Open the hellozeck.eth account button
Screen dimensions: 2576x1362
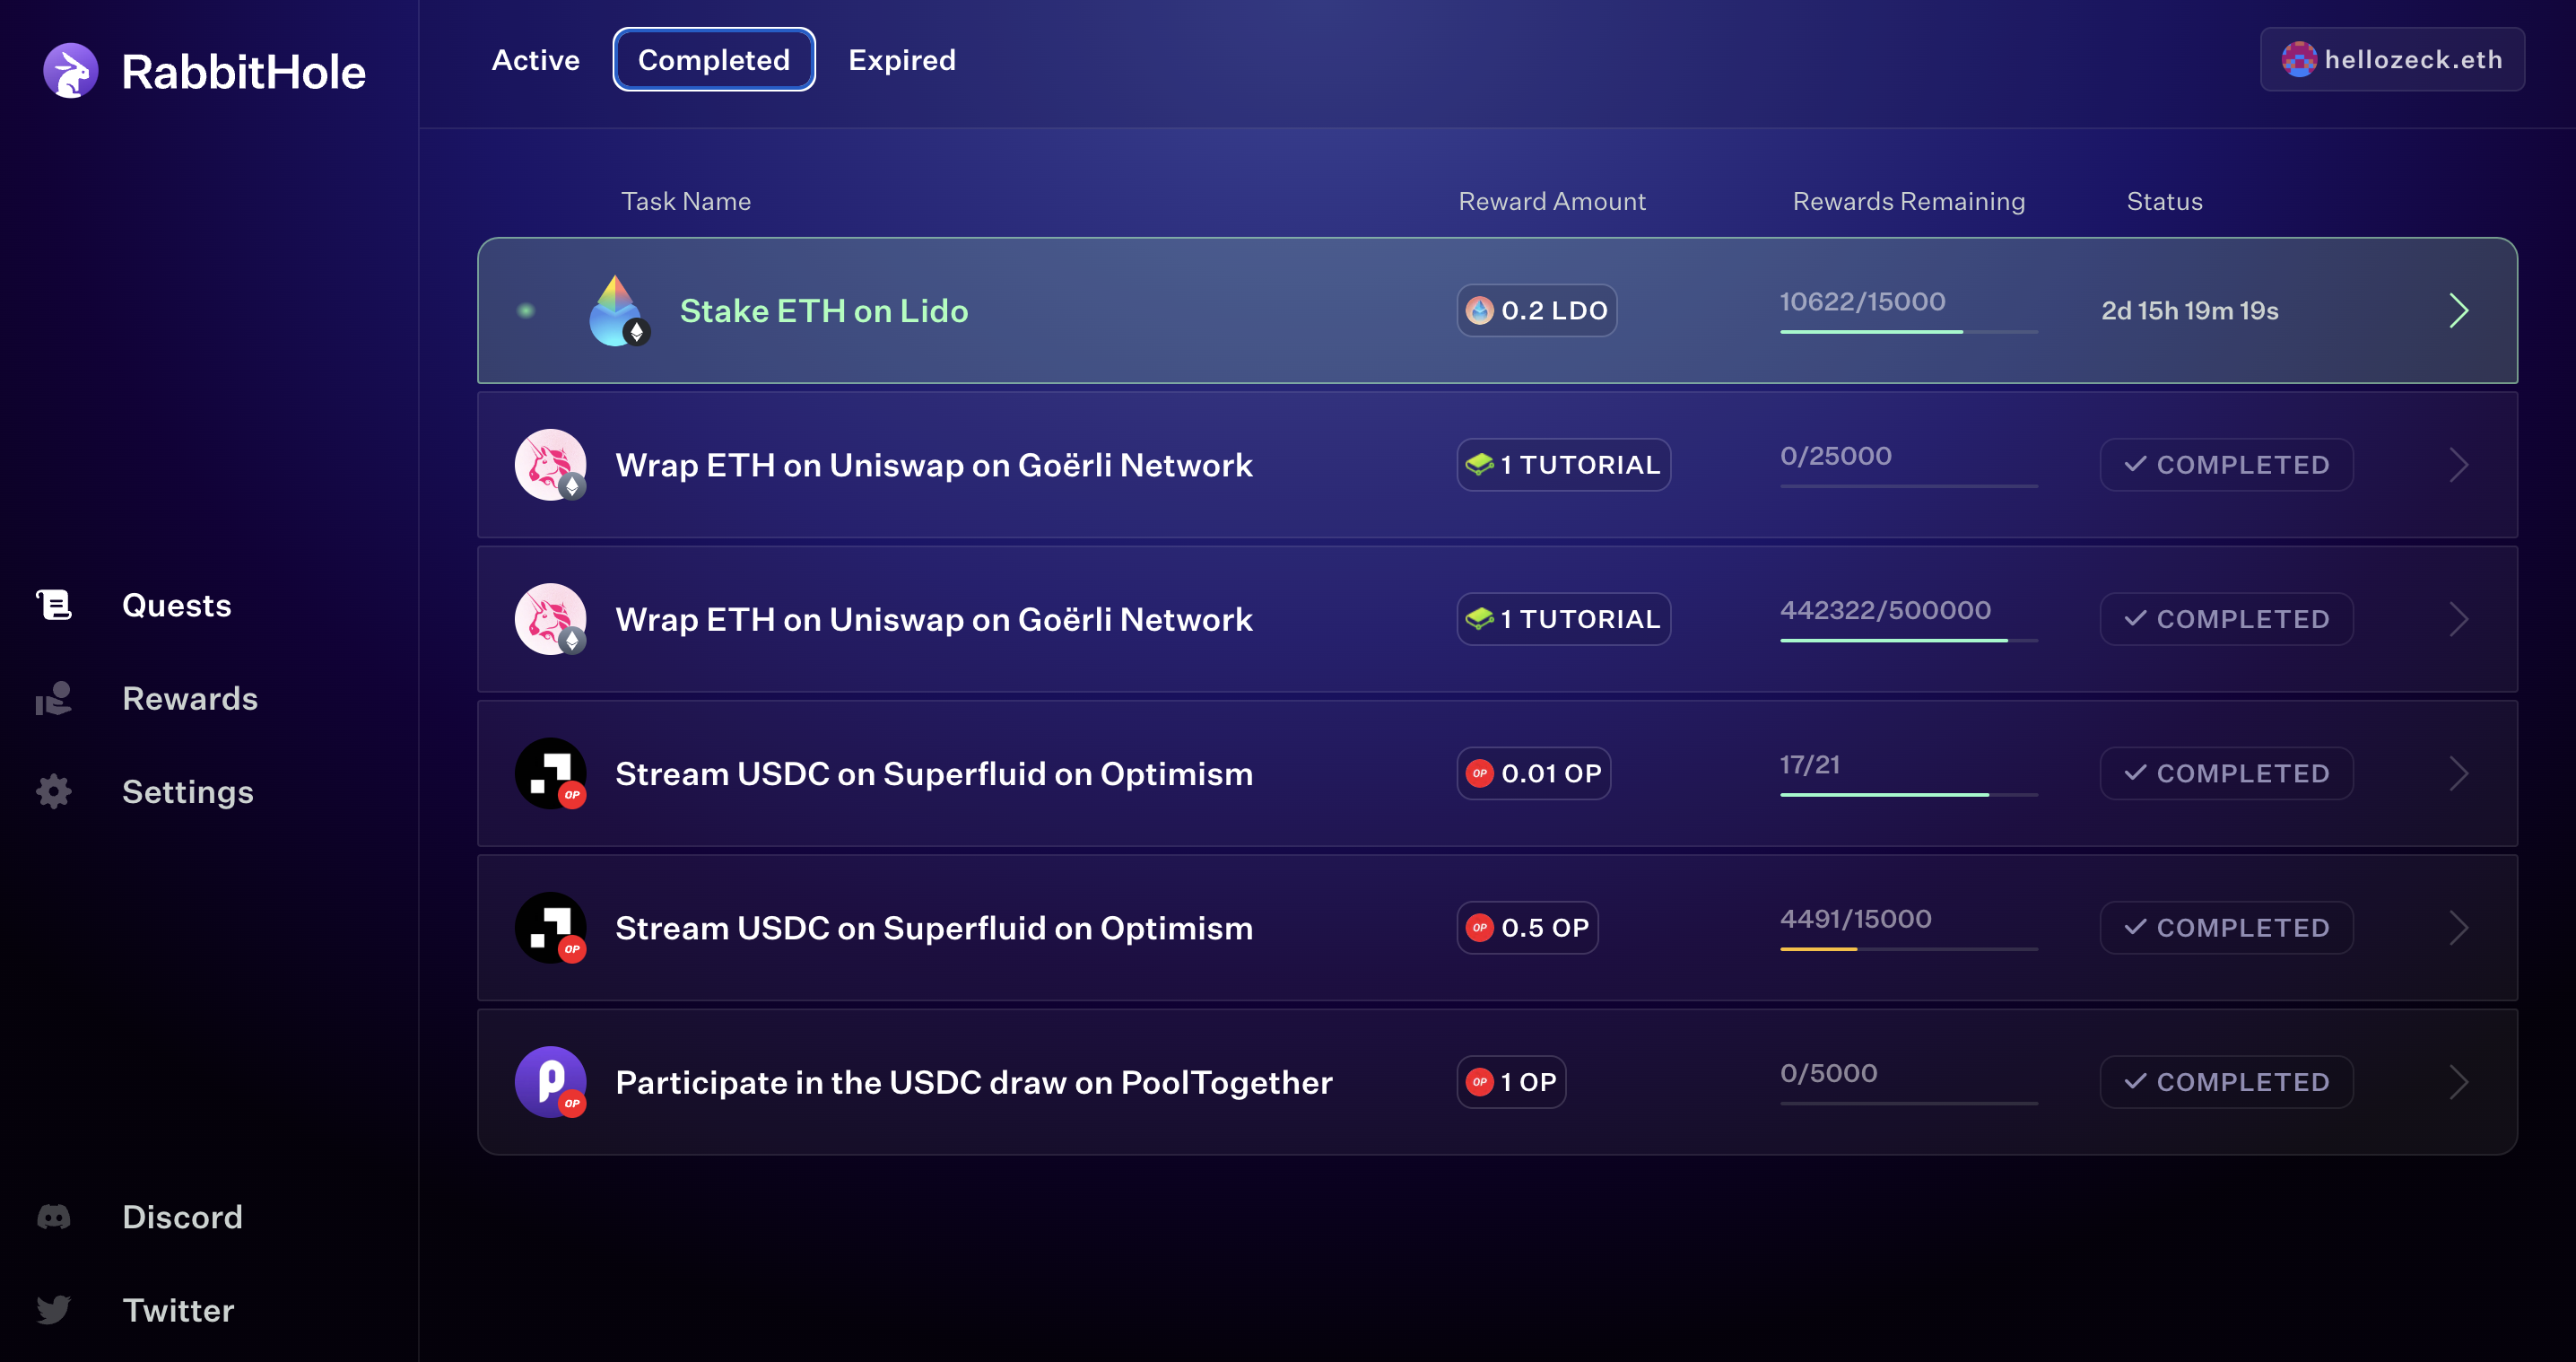click(x=2392, y=59)
